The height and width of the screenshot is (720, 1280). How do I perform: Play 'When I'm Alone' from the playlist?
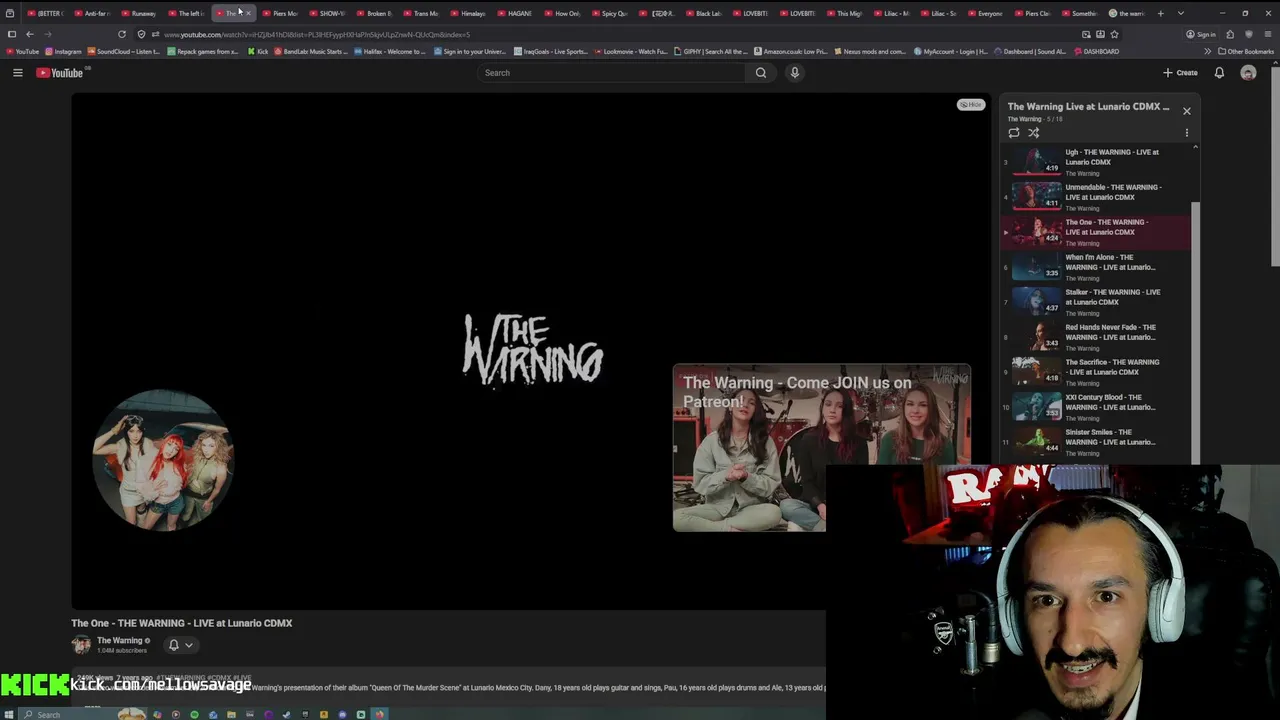tap(1097, 266)
